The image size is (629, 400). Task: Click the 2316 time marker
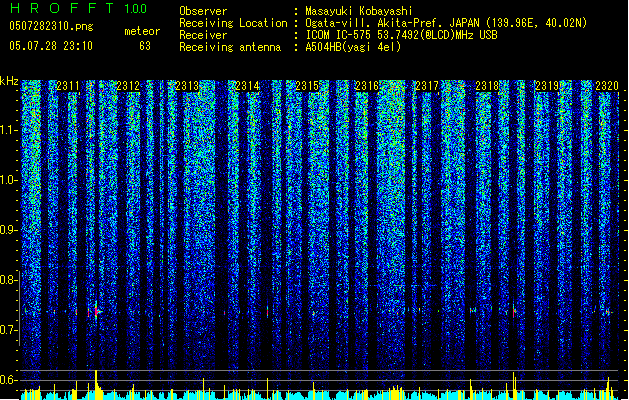pos(367,86)
